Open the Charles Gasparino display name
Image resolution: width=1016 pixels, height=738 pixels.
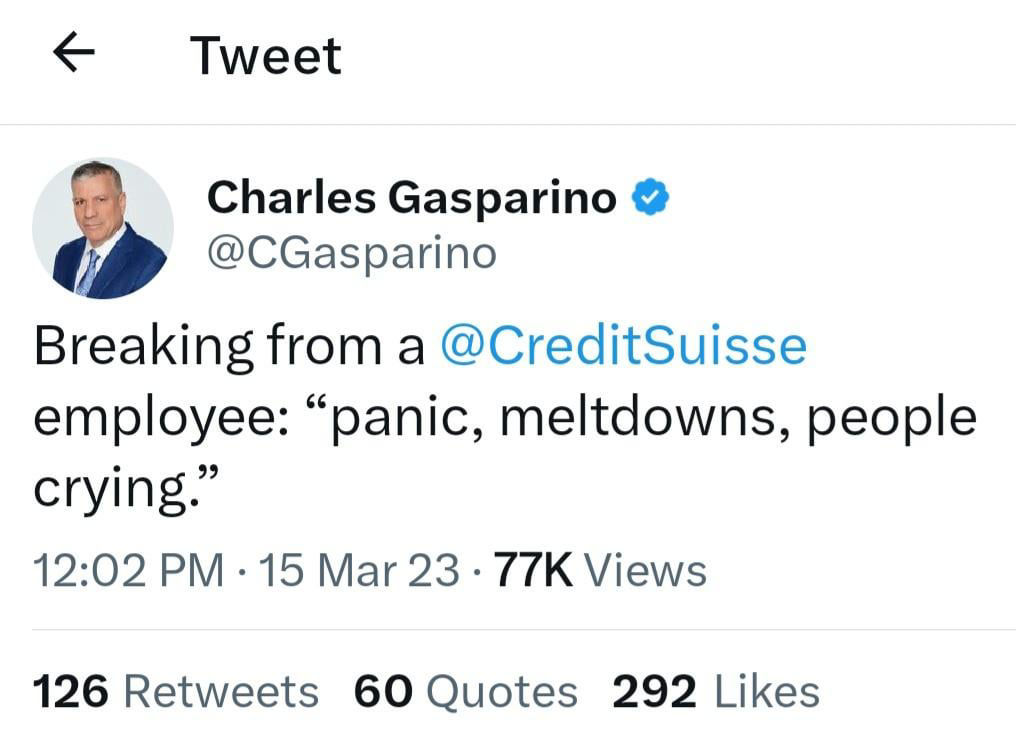411,198
